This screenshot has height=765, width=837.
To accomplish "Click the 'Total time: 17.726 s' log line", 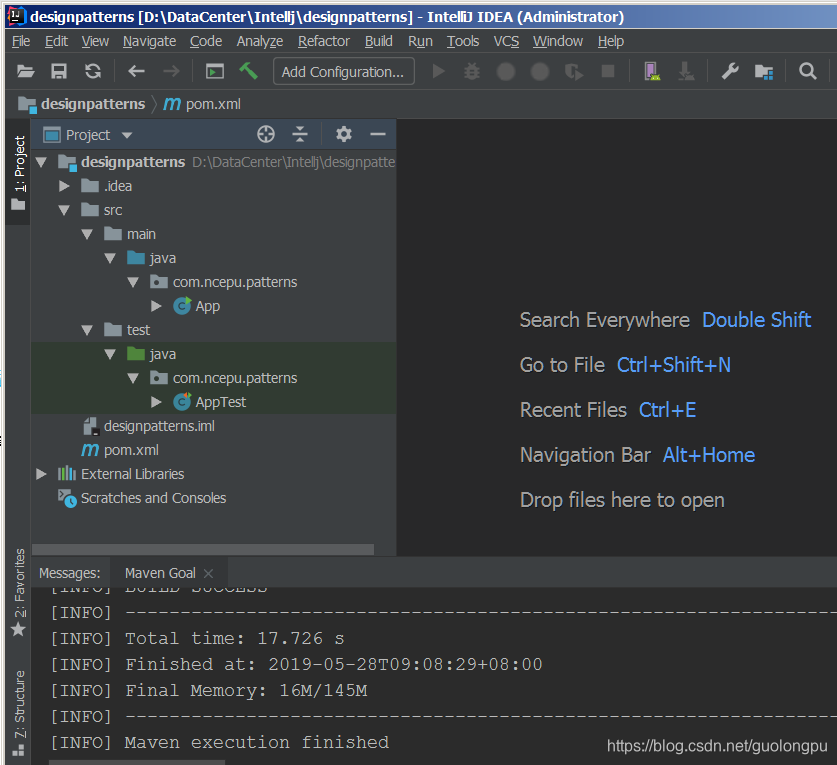I will click(x=234, y=638).
